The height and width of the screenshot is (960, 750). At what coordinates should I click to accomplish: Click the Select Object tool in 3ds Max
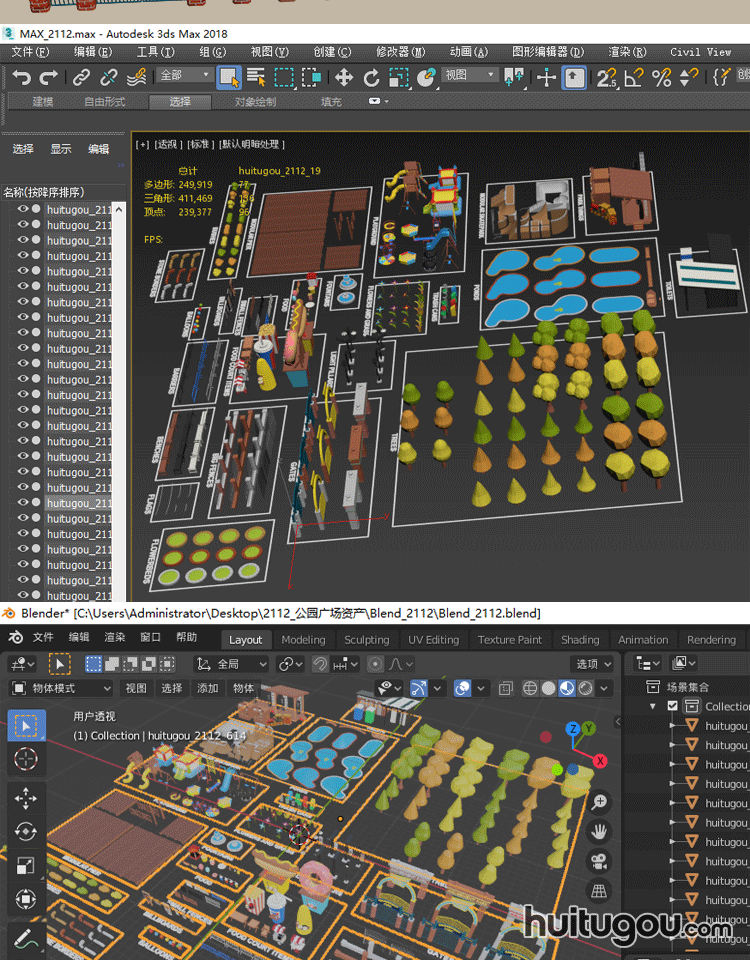point(229,77)
